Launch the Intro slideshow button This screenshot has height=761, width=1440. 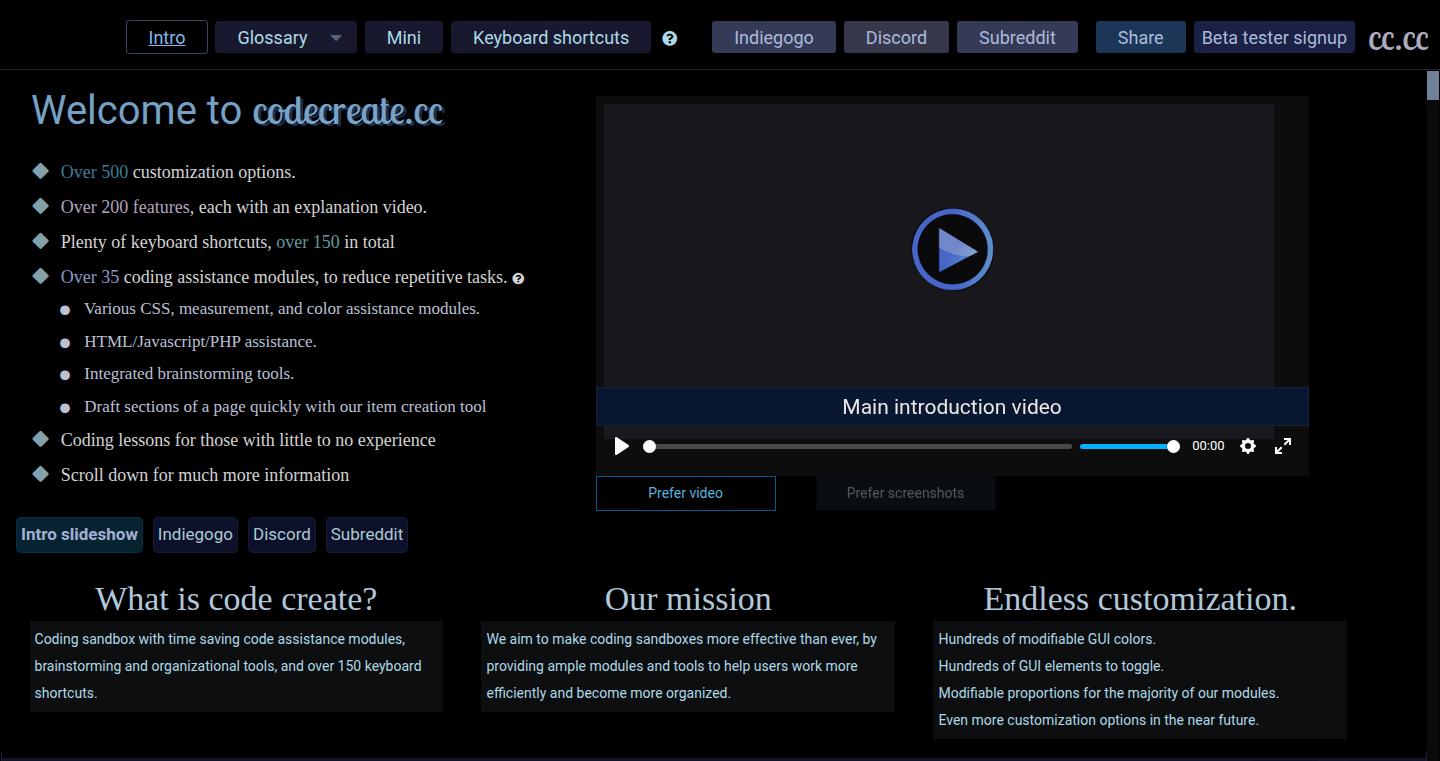click(x=79, y=535)
